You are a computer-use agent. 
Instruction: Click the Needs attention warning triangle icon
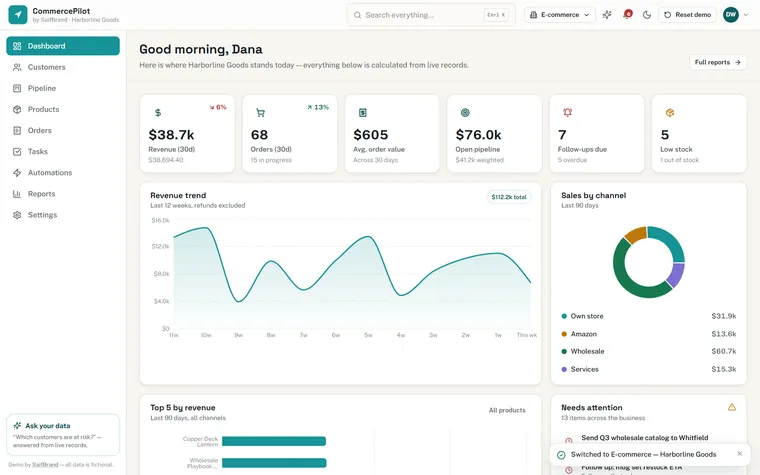pyautogui.click(x=731, y=407)
